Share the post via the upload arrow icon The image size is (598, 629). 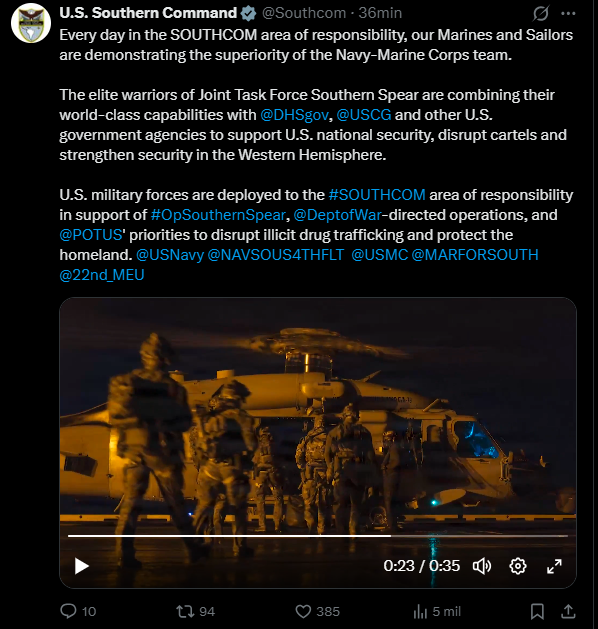pos(568,611)
